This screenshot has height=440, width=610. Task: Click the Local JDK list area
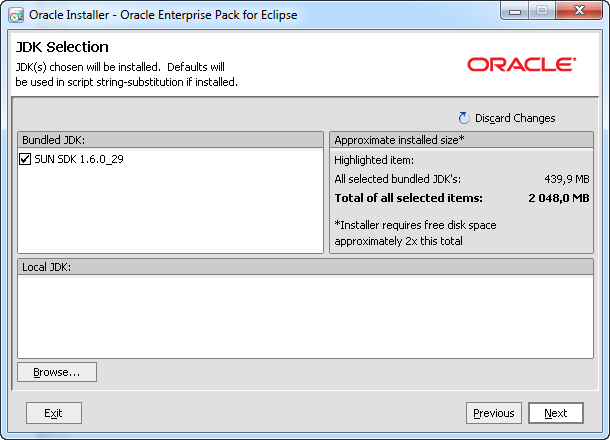coord(305,317)
